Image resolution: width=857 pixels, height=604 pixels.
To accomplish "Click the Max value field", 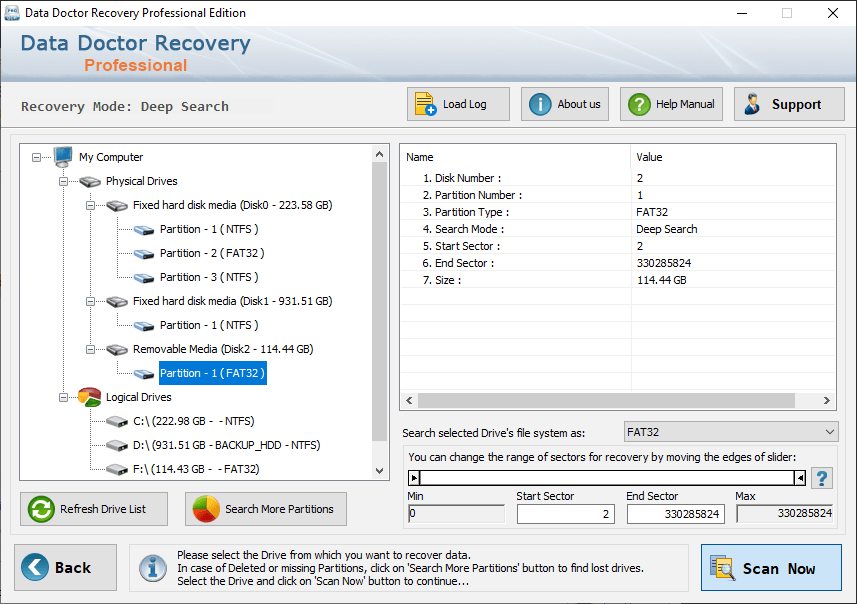I will [784, 514].
